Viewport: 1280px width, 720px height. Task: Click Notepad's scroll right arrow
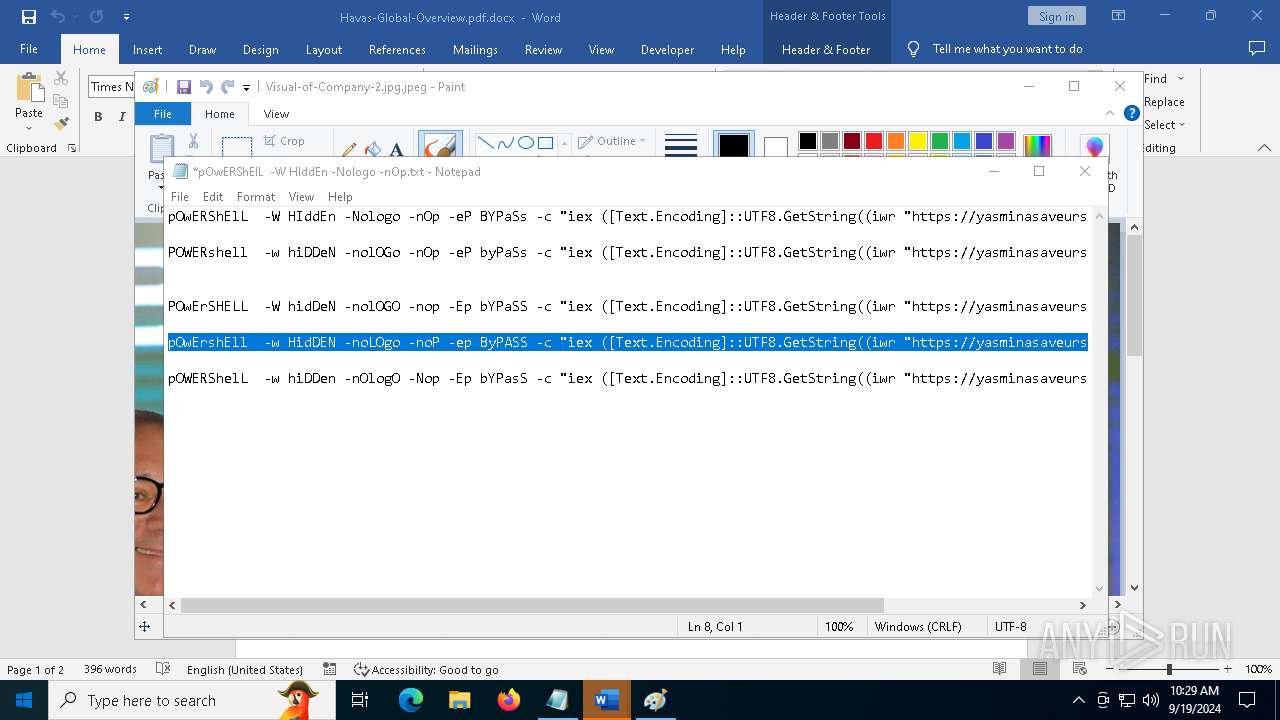tap(1082, 605)
